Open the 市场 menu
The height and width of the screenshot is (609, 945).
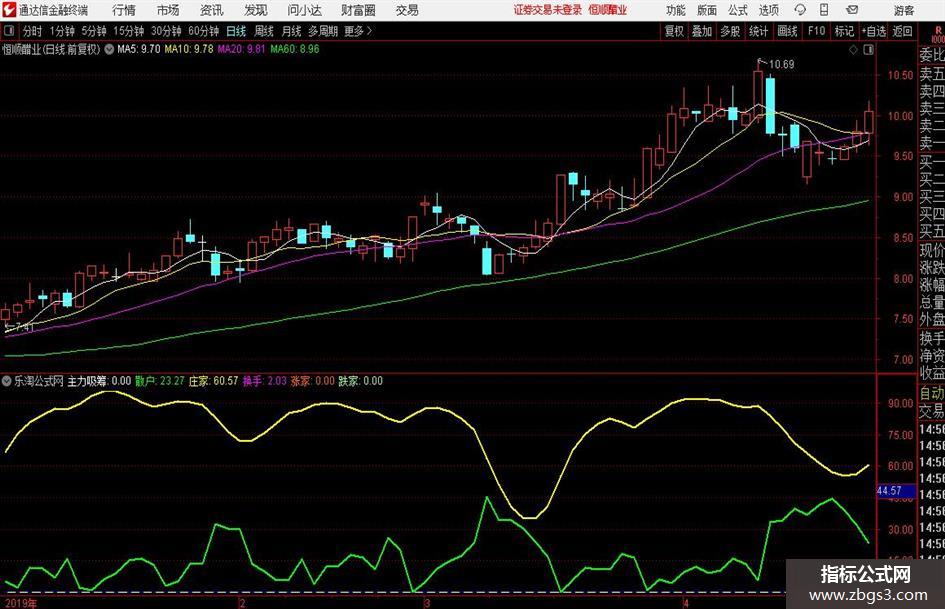168,10
